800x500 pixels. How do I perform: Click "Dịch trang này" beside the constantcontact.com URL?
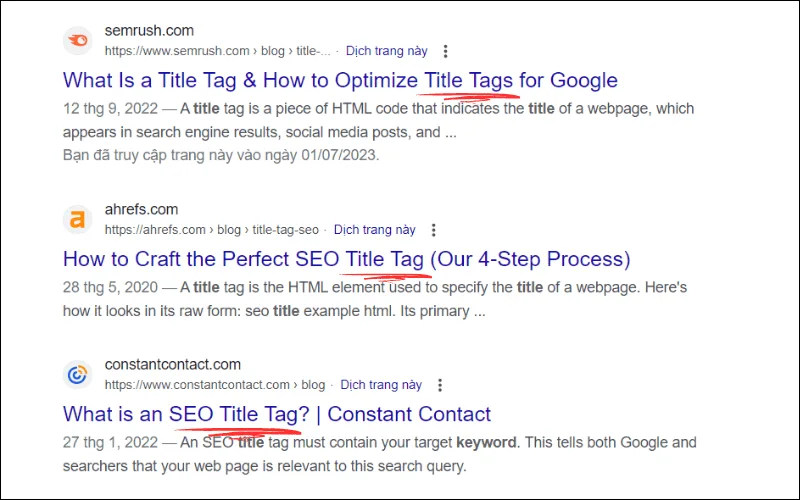pos(381,385)
